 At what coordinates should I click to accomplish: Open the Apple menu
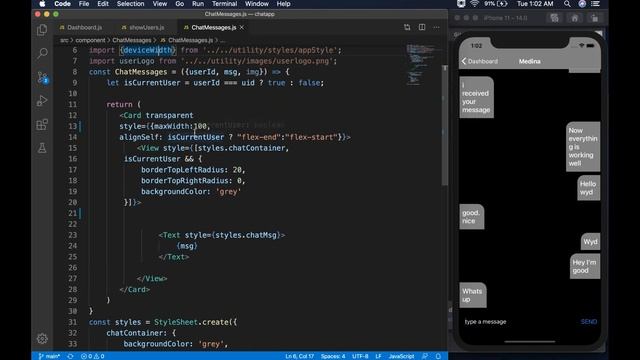(42, 4)
